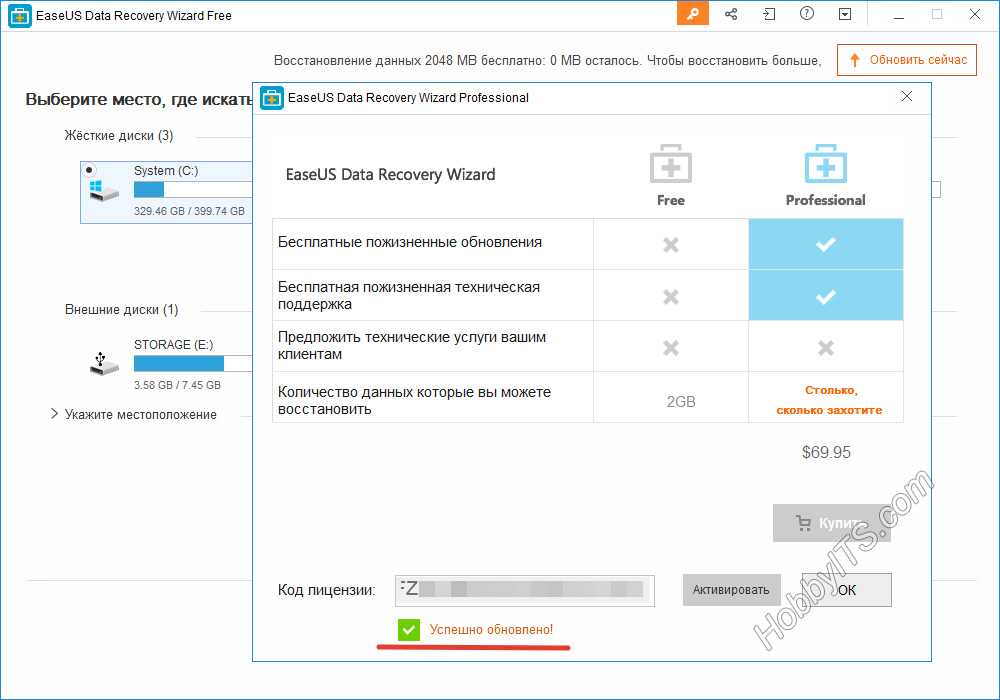The width and height of the screenshot is (1000, 700).
Task: Click the STORAGE (E:) USB drive icon
Action: (x=103, y=364)
